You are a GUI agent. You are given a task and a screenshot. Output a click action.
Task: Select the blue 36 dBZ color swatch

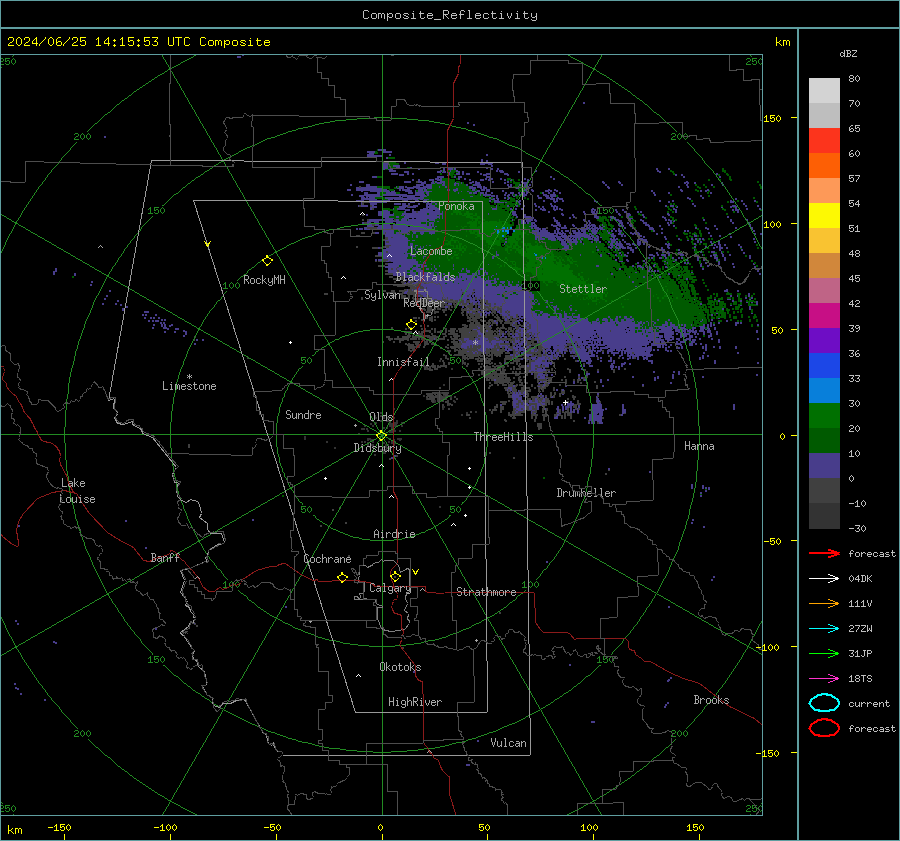(x=824, y=366)
